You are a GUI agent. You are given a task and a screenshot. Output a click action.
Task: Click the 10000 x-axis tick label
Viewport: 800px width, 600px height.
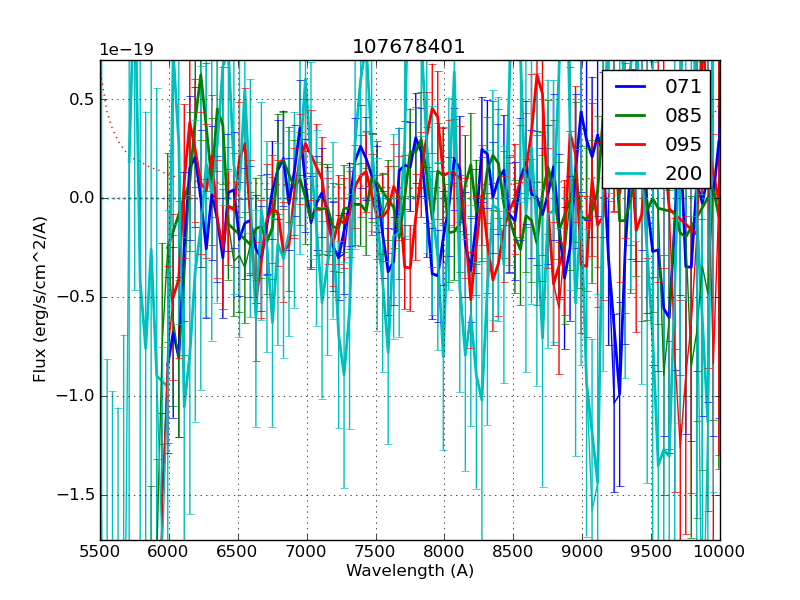720,551
